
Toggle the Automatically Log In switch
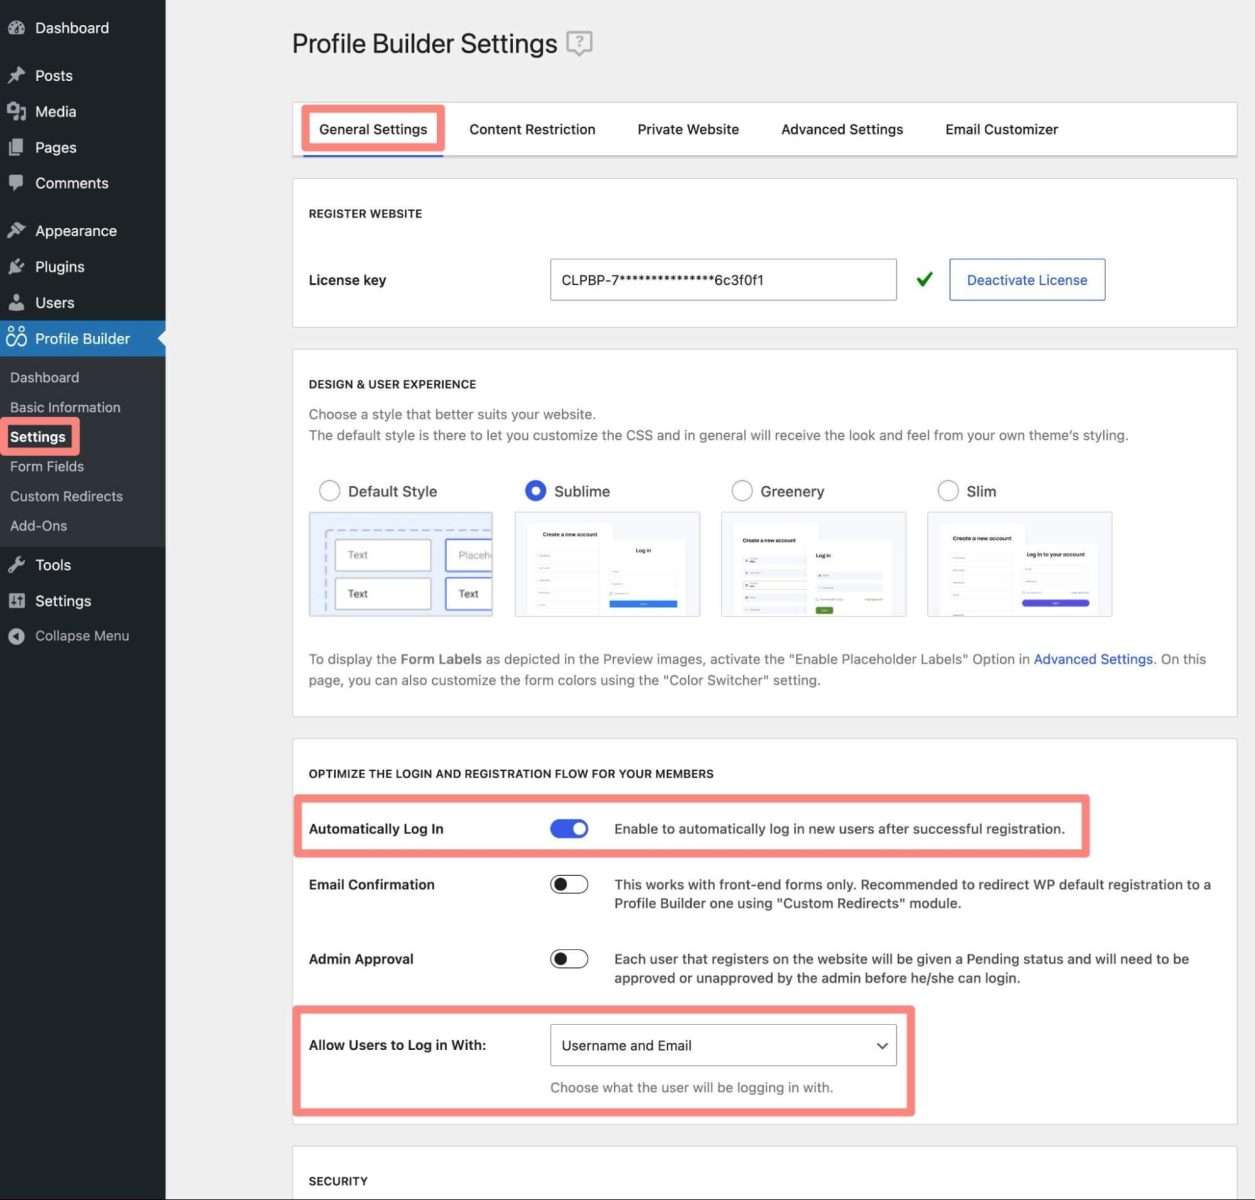click(569, 828)
